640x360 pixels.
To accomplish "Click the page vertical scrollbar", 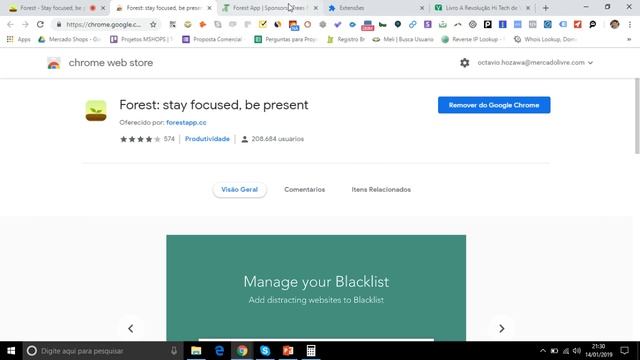I will (637, 116).
